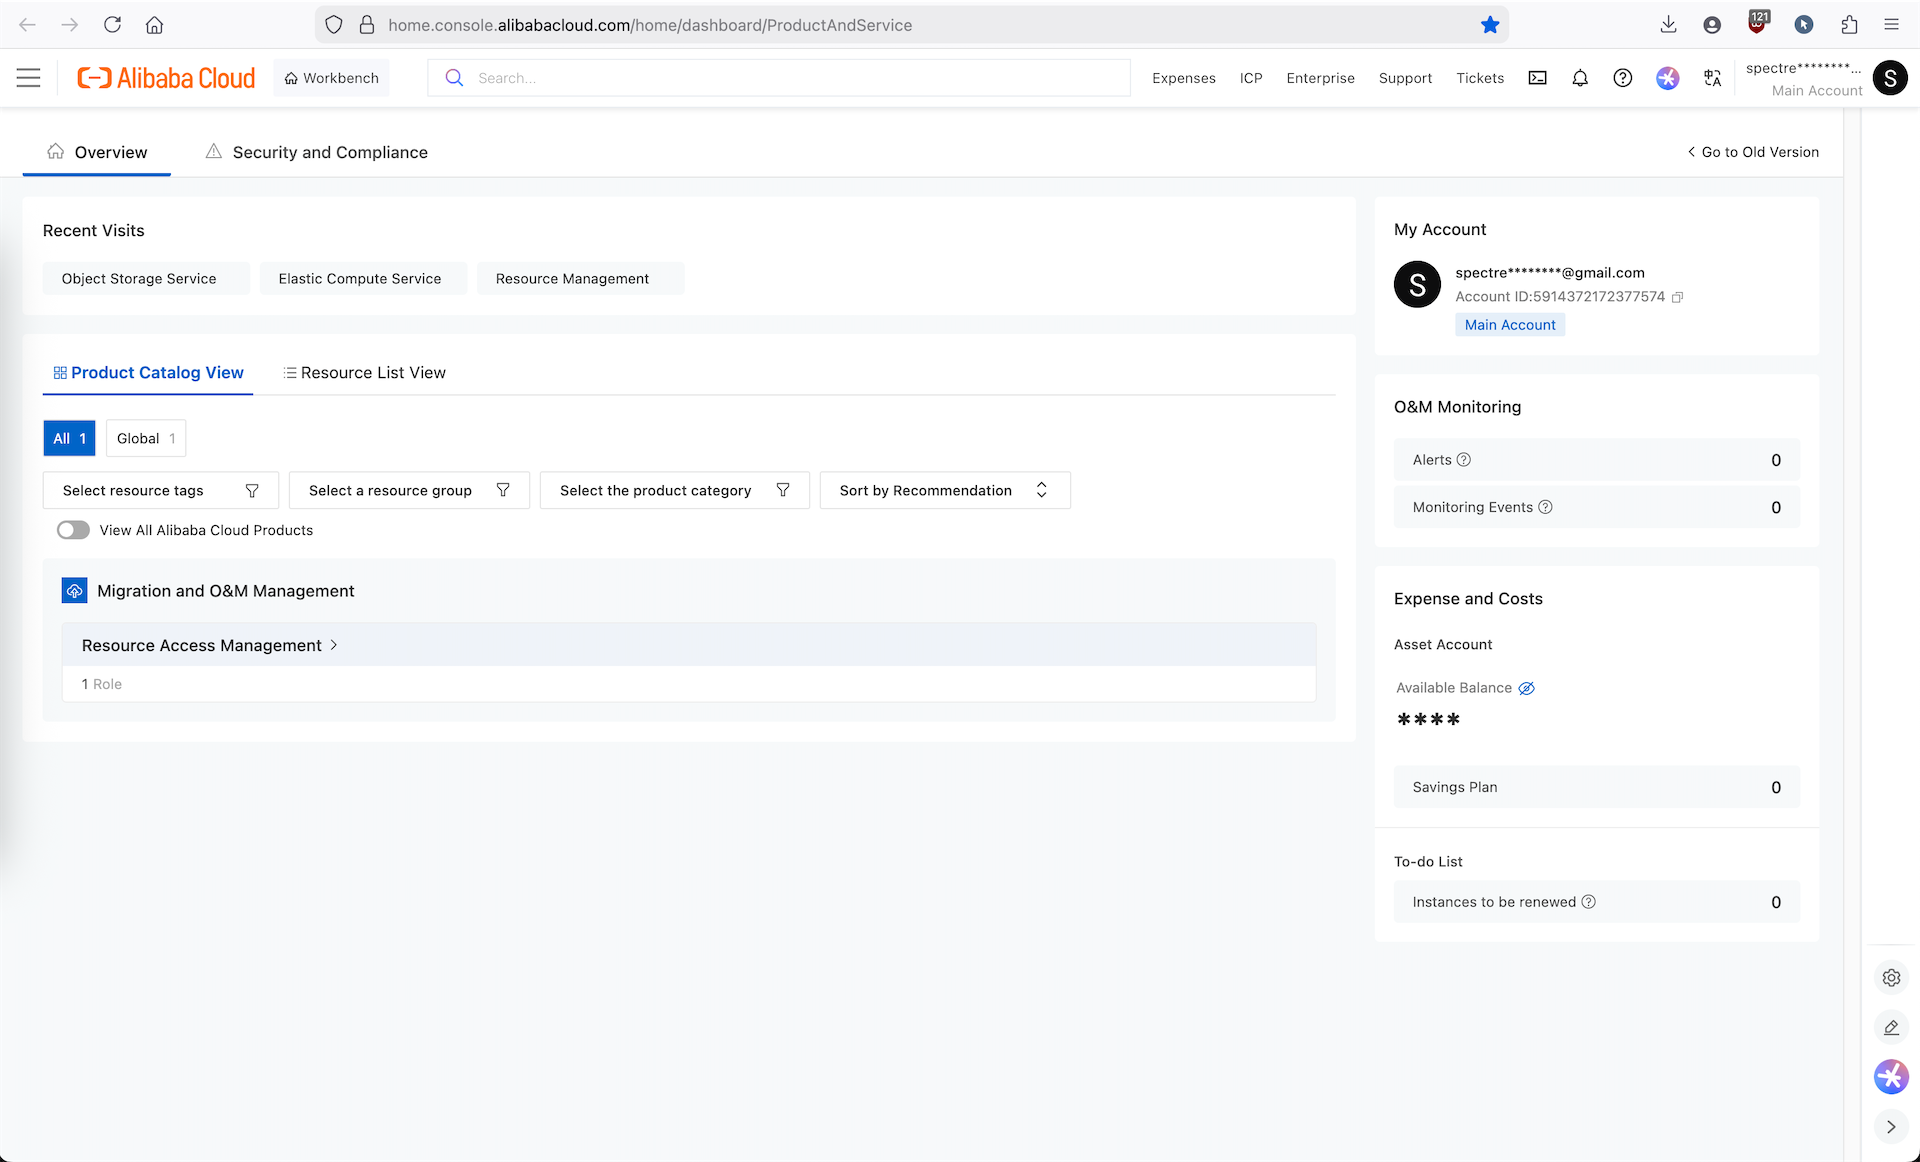Go to Old Version link
The width and height of the screenshot is (1920, 1162).
[x=1753, y=152]
